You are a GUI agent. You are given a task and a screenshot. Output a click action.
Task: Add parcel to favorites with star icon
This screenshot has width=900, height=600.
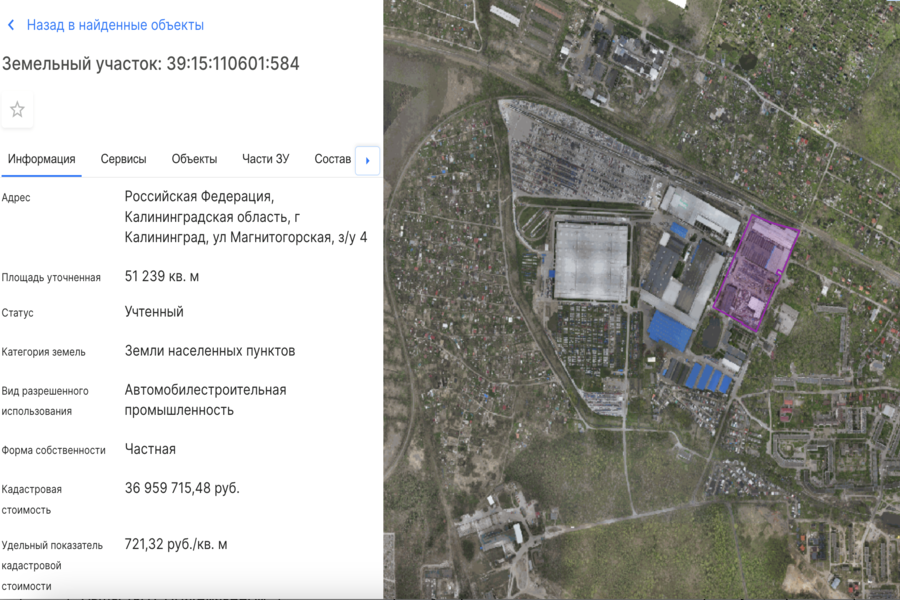pyautogui.click(x=17, y=110)
